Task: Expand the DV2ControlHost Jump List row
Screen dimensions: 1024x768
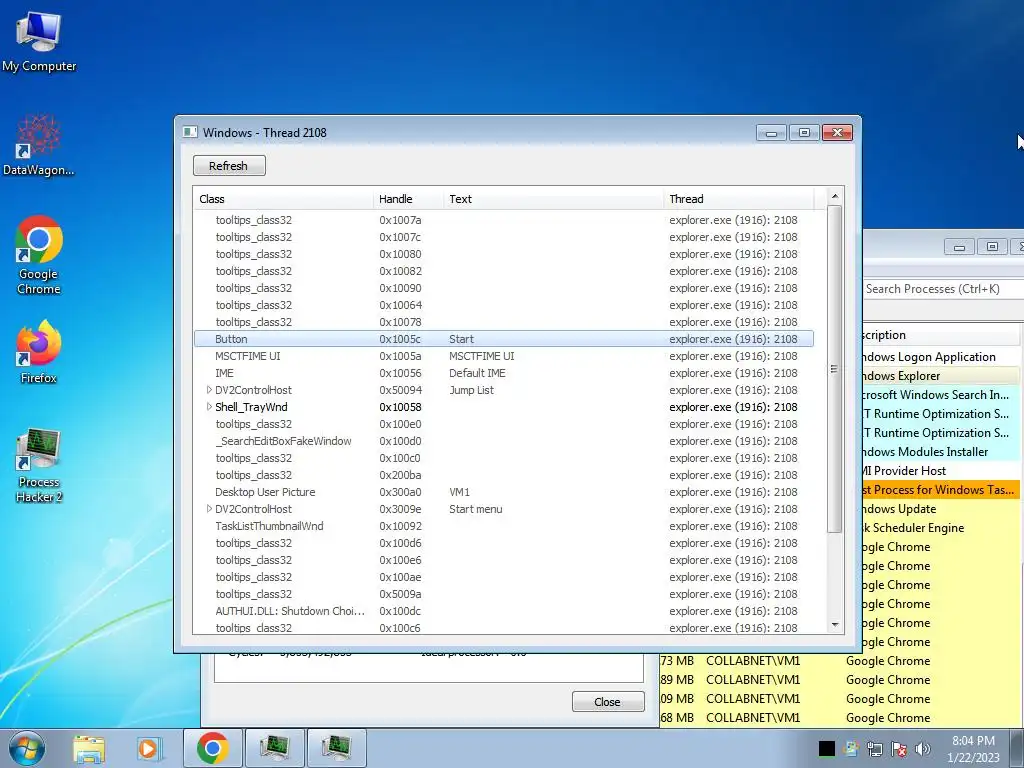Action: [x=208, y=390]
